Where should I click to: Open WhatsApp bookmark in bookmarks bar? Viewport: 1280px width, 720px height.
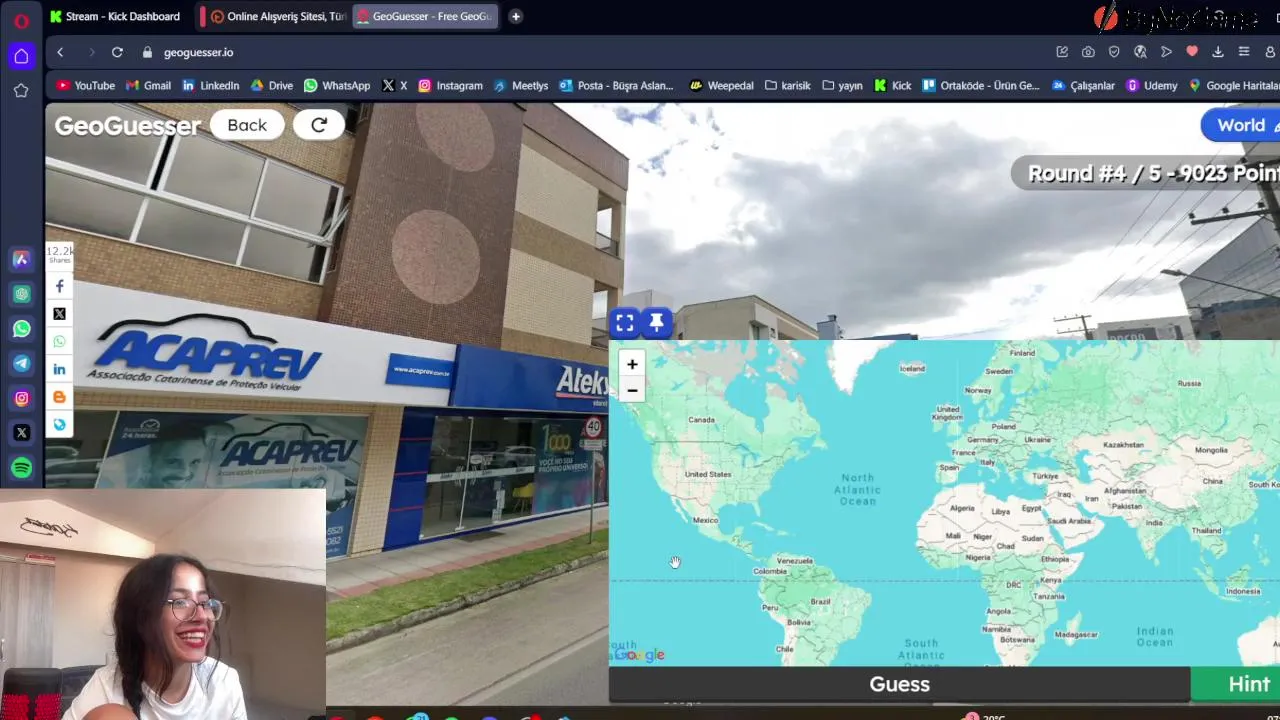coord(337,86)
